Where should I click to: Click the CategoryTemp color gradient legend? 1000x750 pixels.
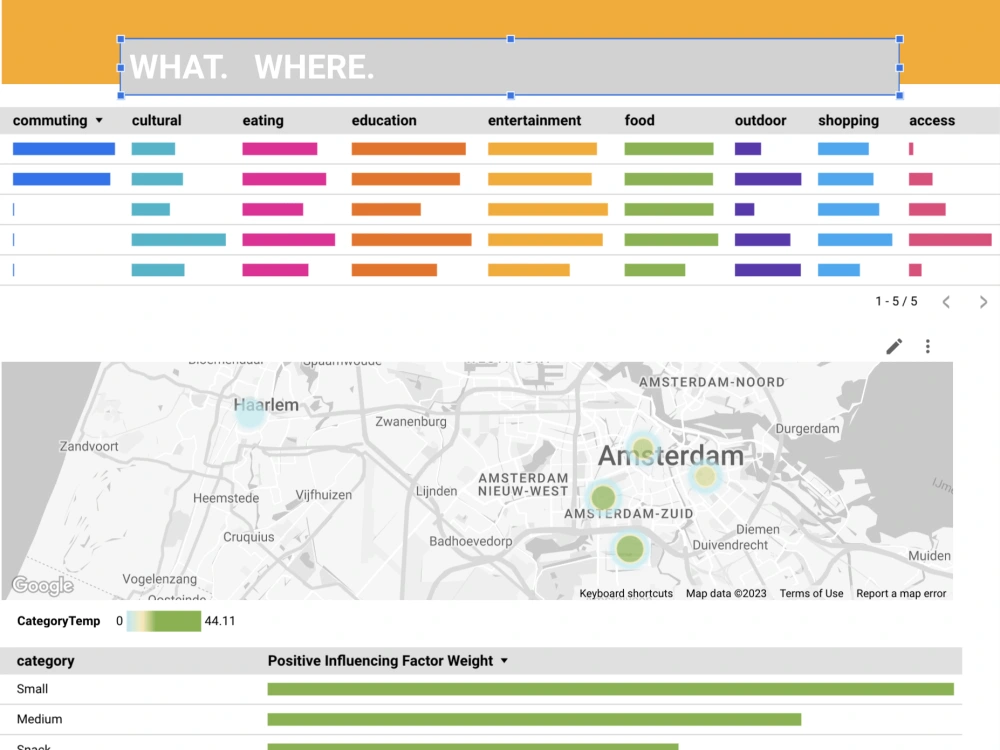pos(164,621)
